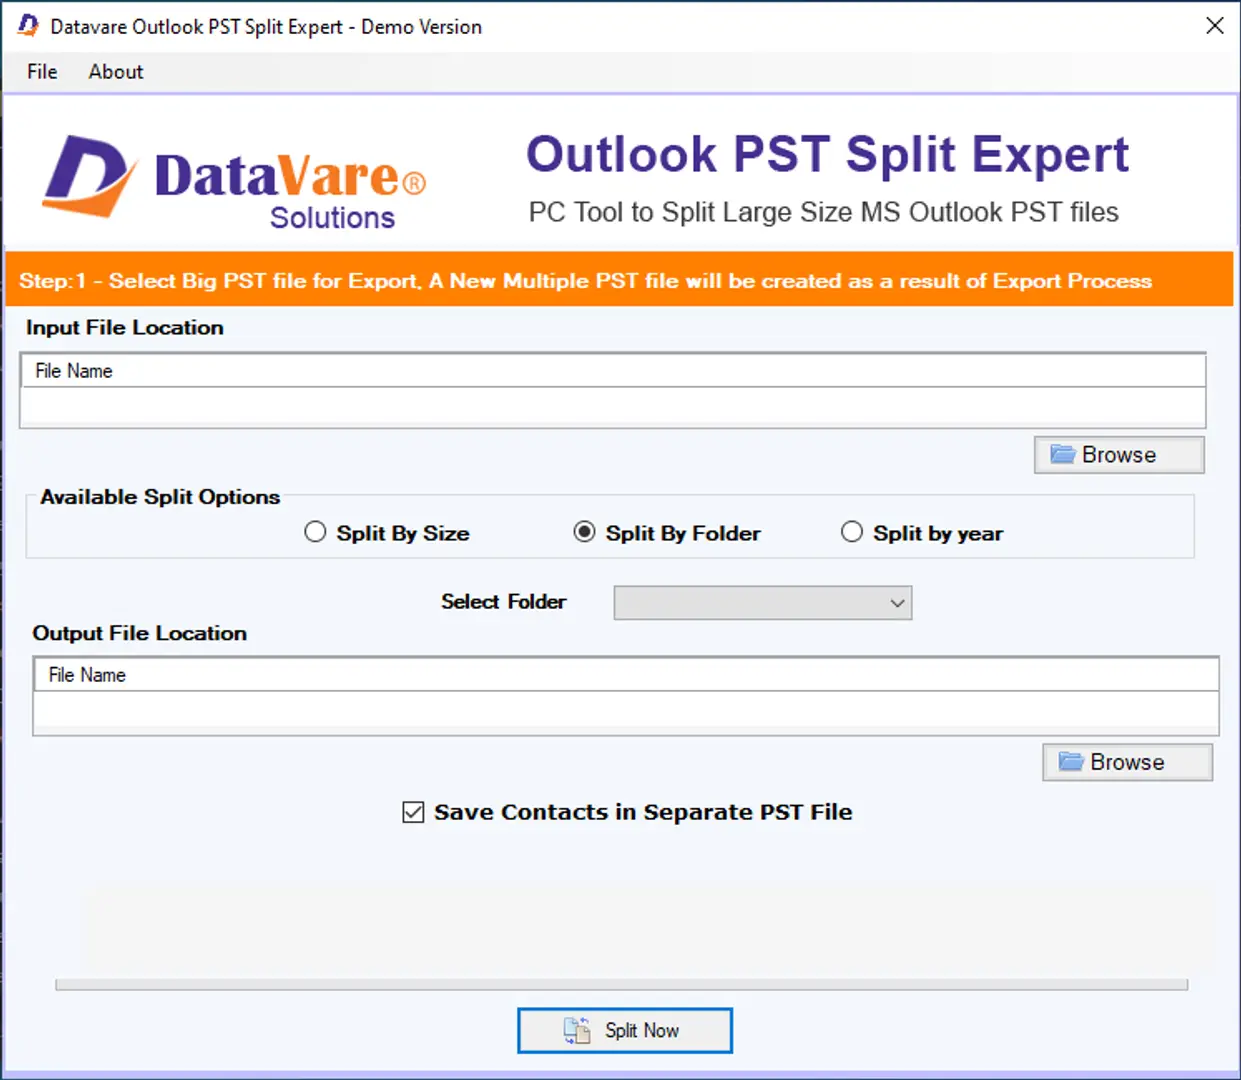Viewport: 1241px width, 1080px height.
Task: Click the DataVare Solutions logo
Action: tap(234, 181)
